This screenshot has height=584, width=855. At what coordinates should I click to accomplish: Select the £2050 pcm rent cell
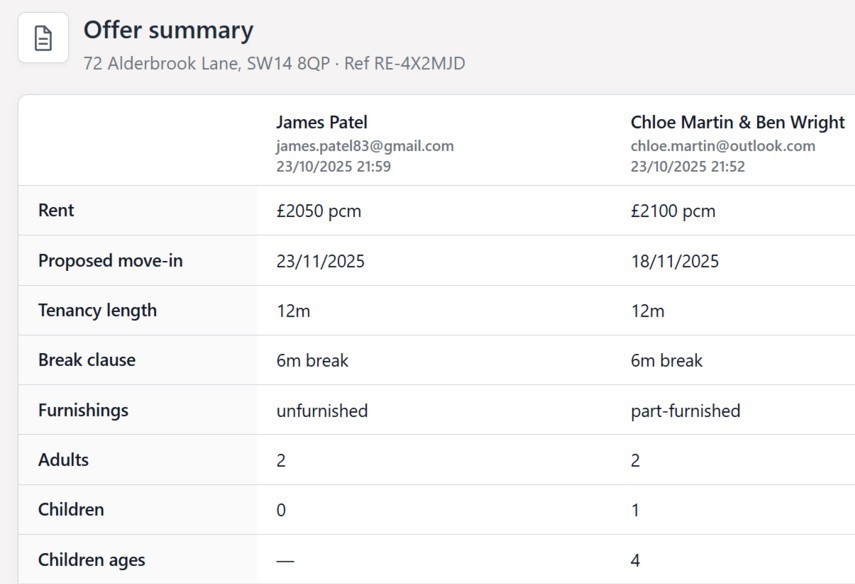319,211
